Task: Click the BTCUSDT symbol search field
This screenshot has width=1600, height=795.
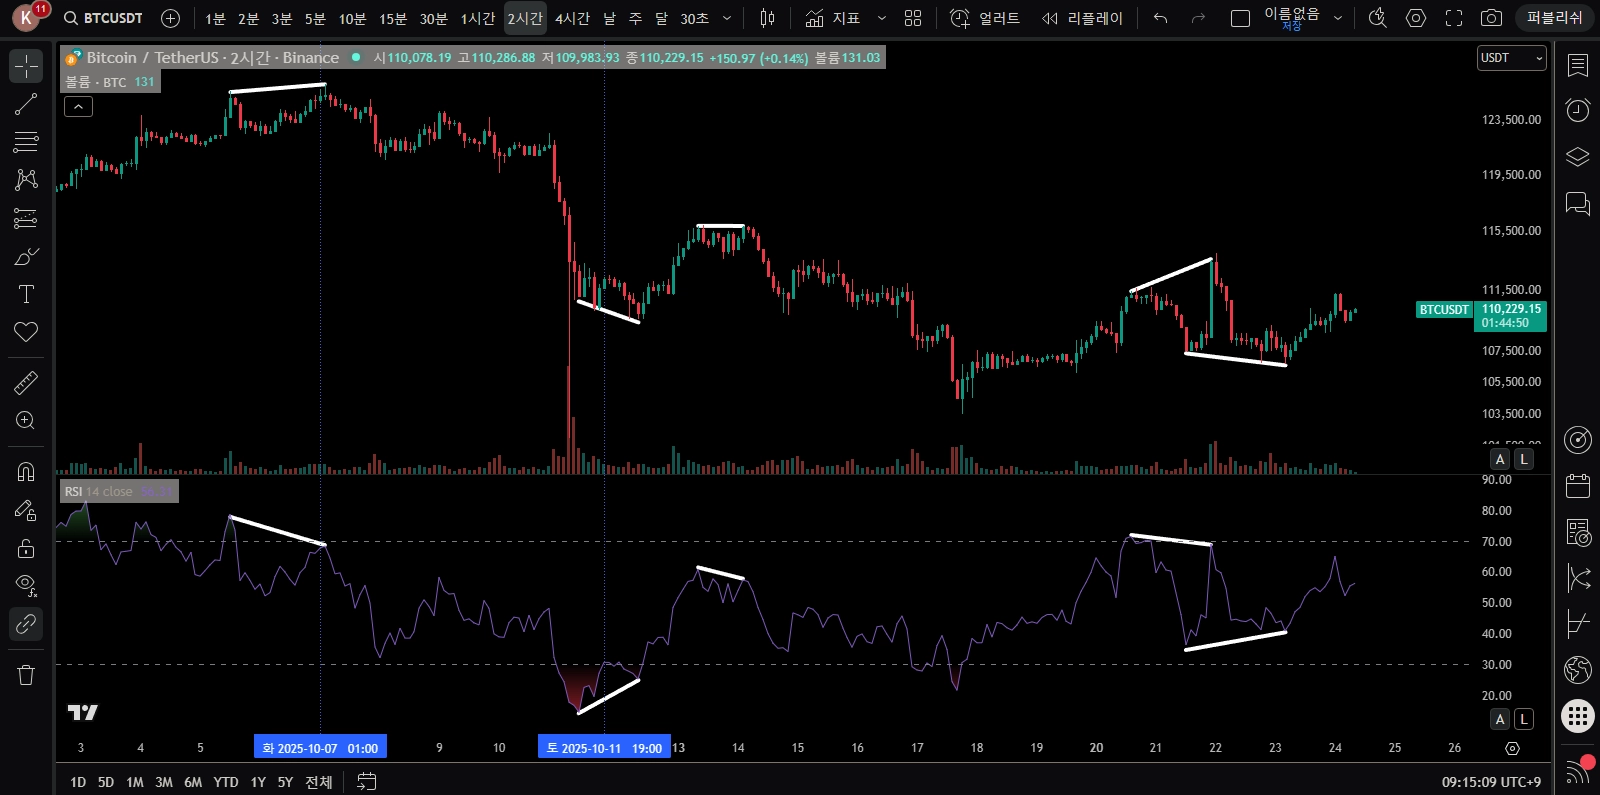Action: coord(103,18)
